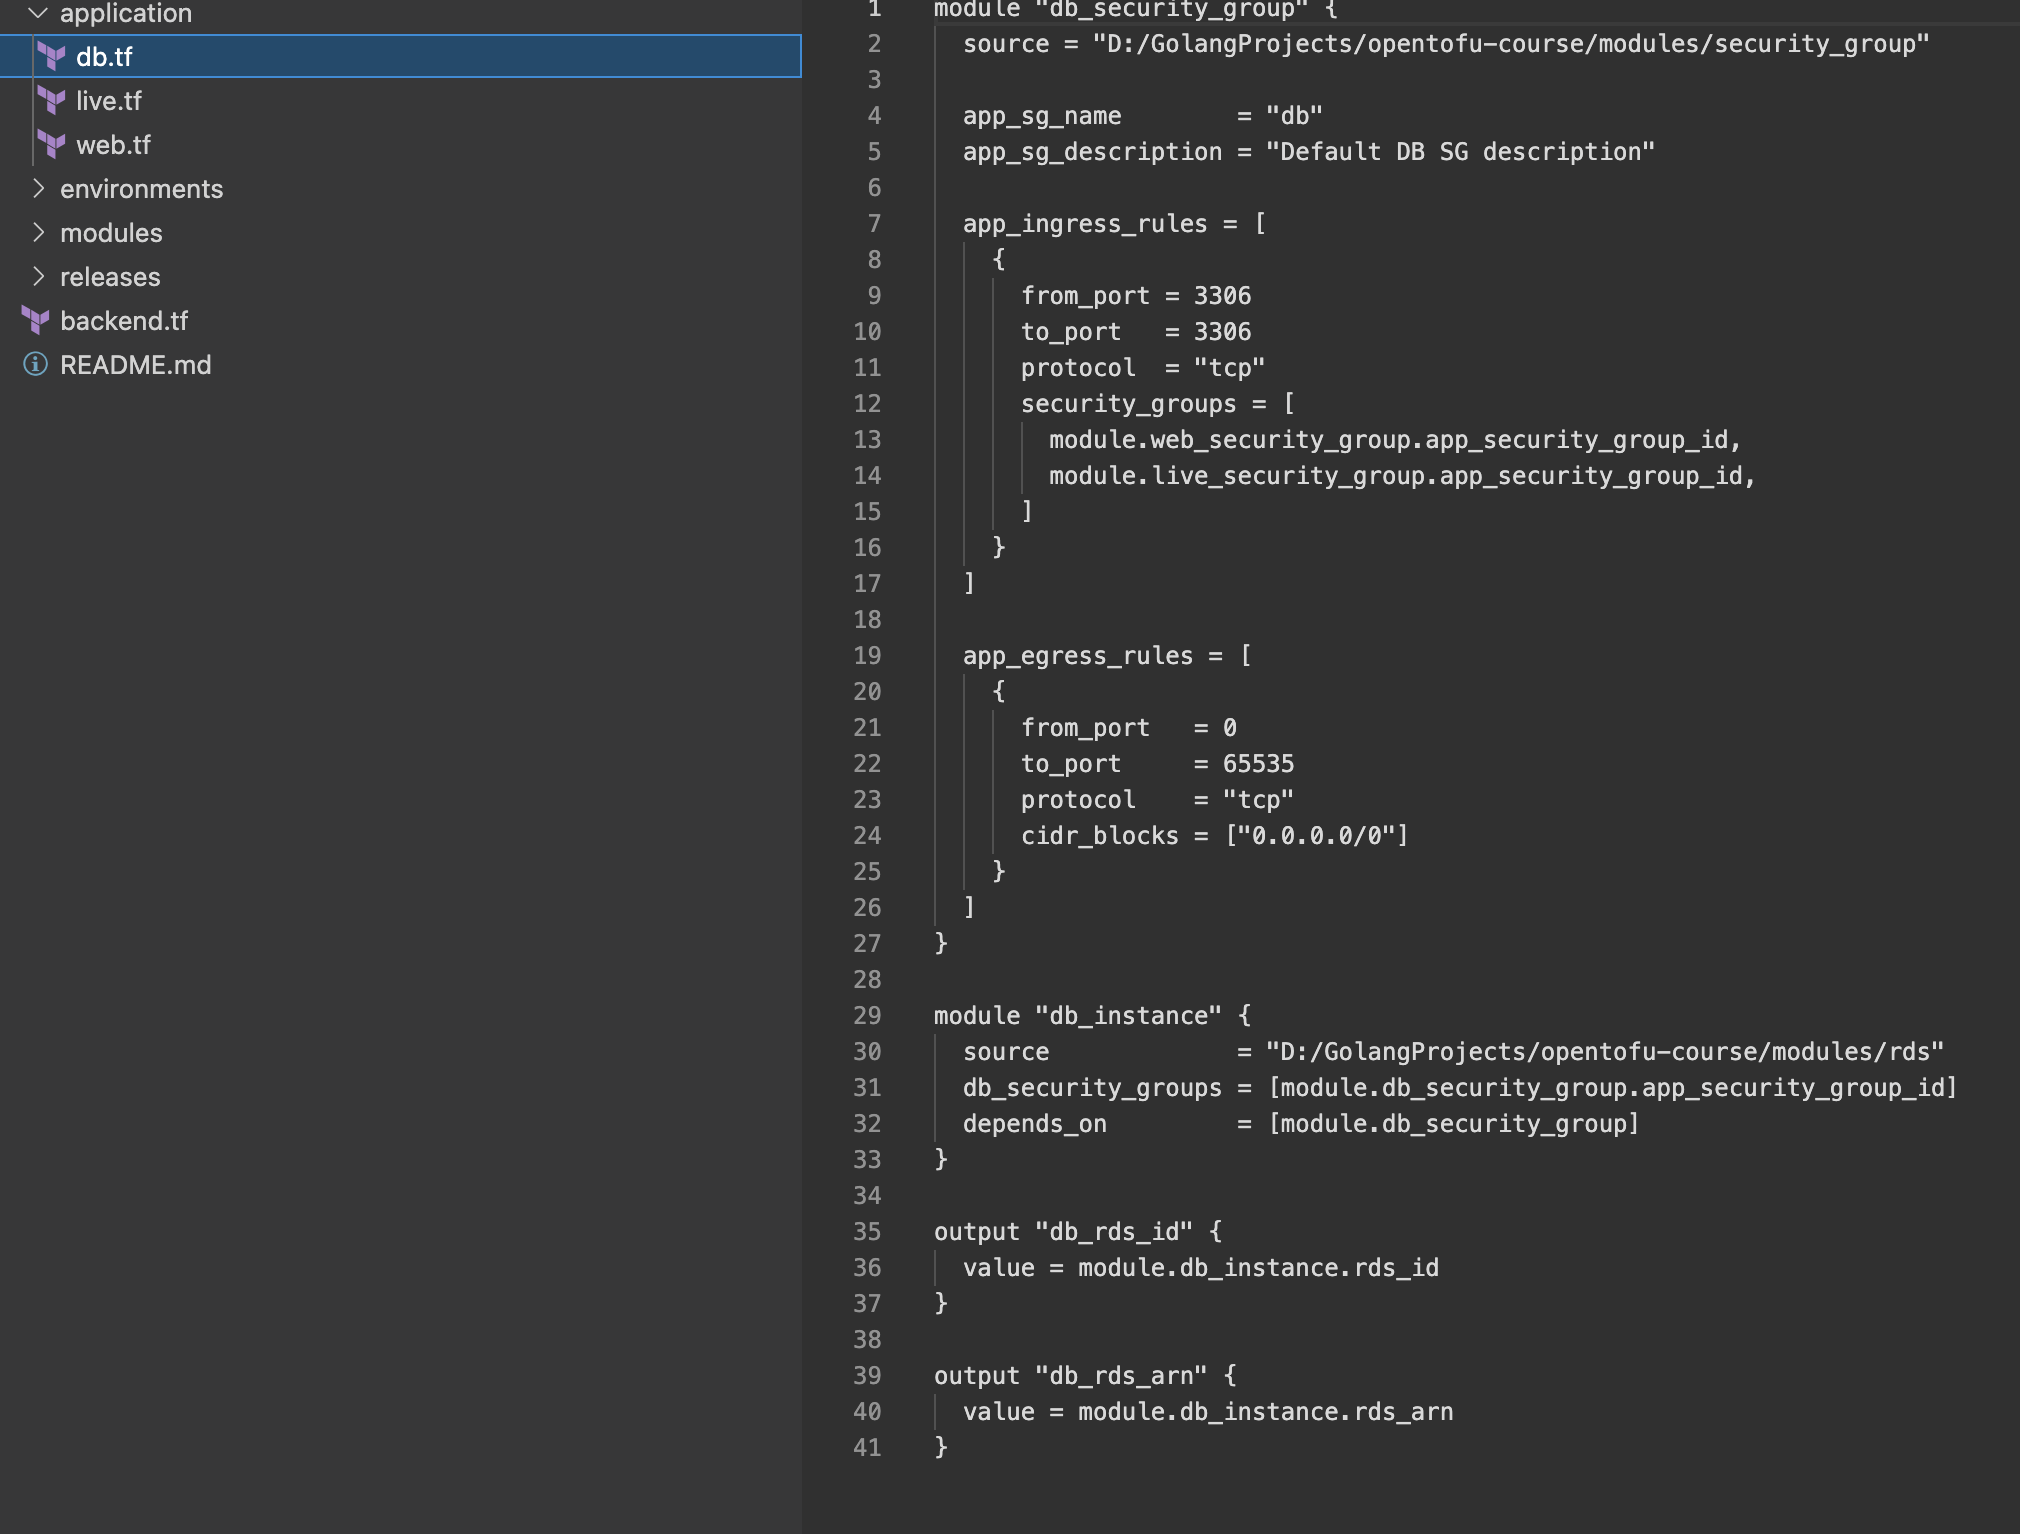Click line number 7 in the gutter
The height and width of the screenshot is (1534, 2020).
pos(874,224)
